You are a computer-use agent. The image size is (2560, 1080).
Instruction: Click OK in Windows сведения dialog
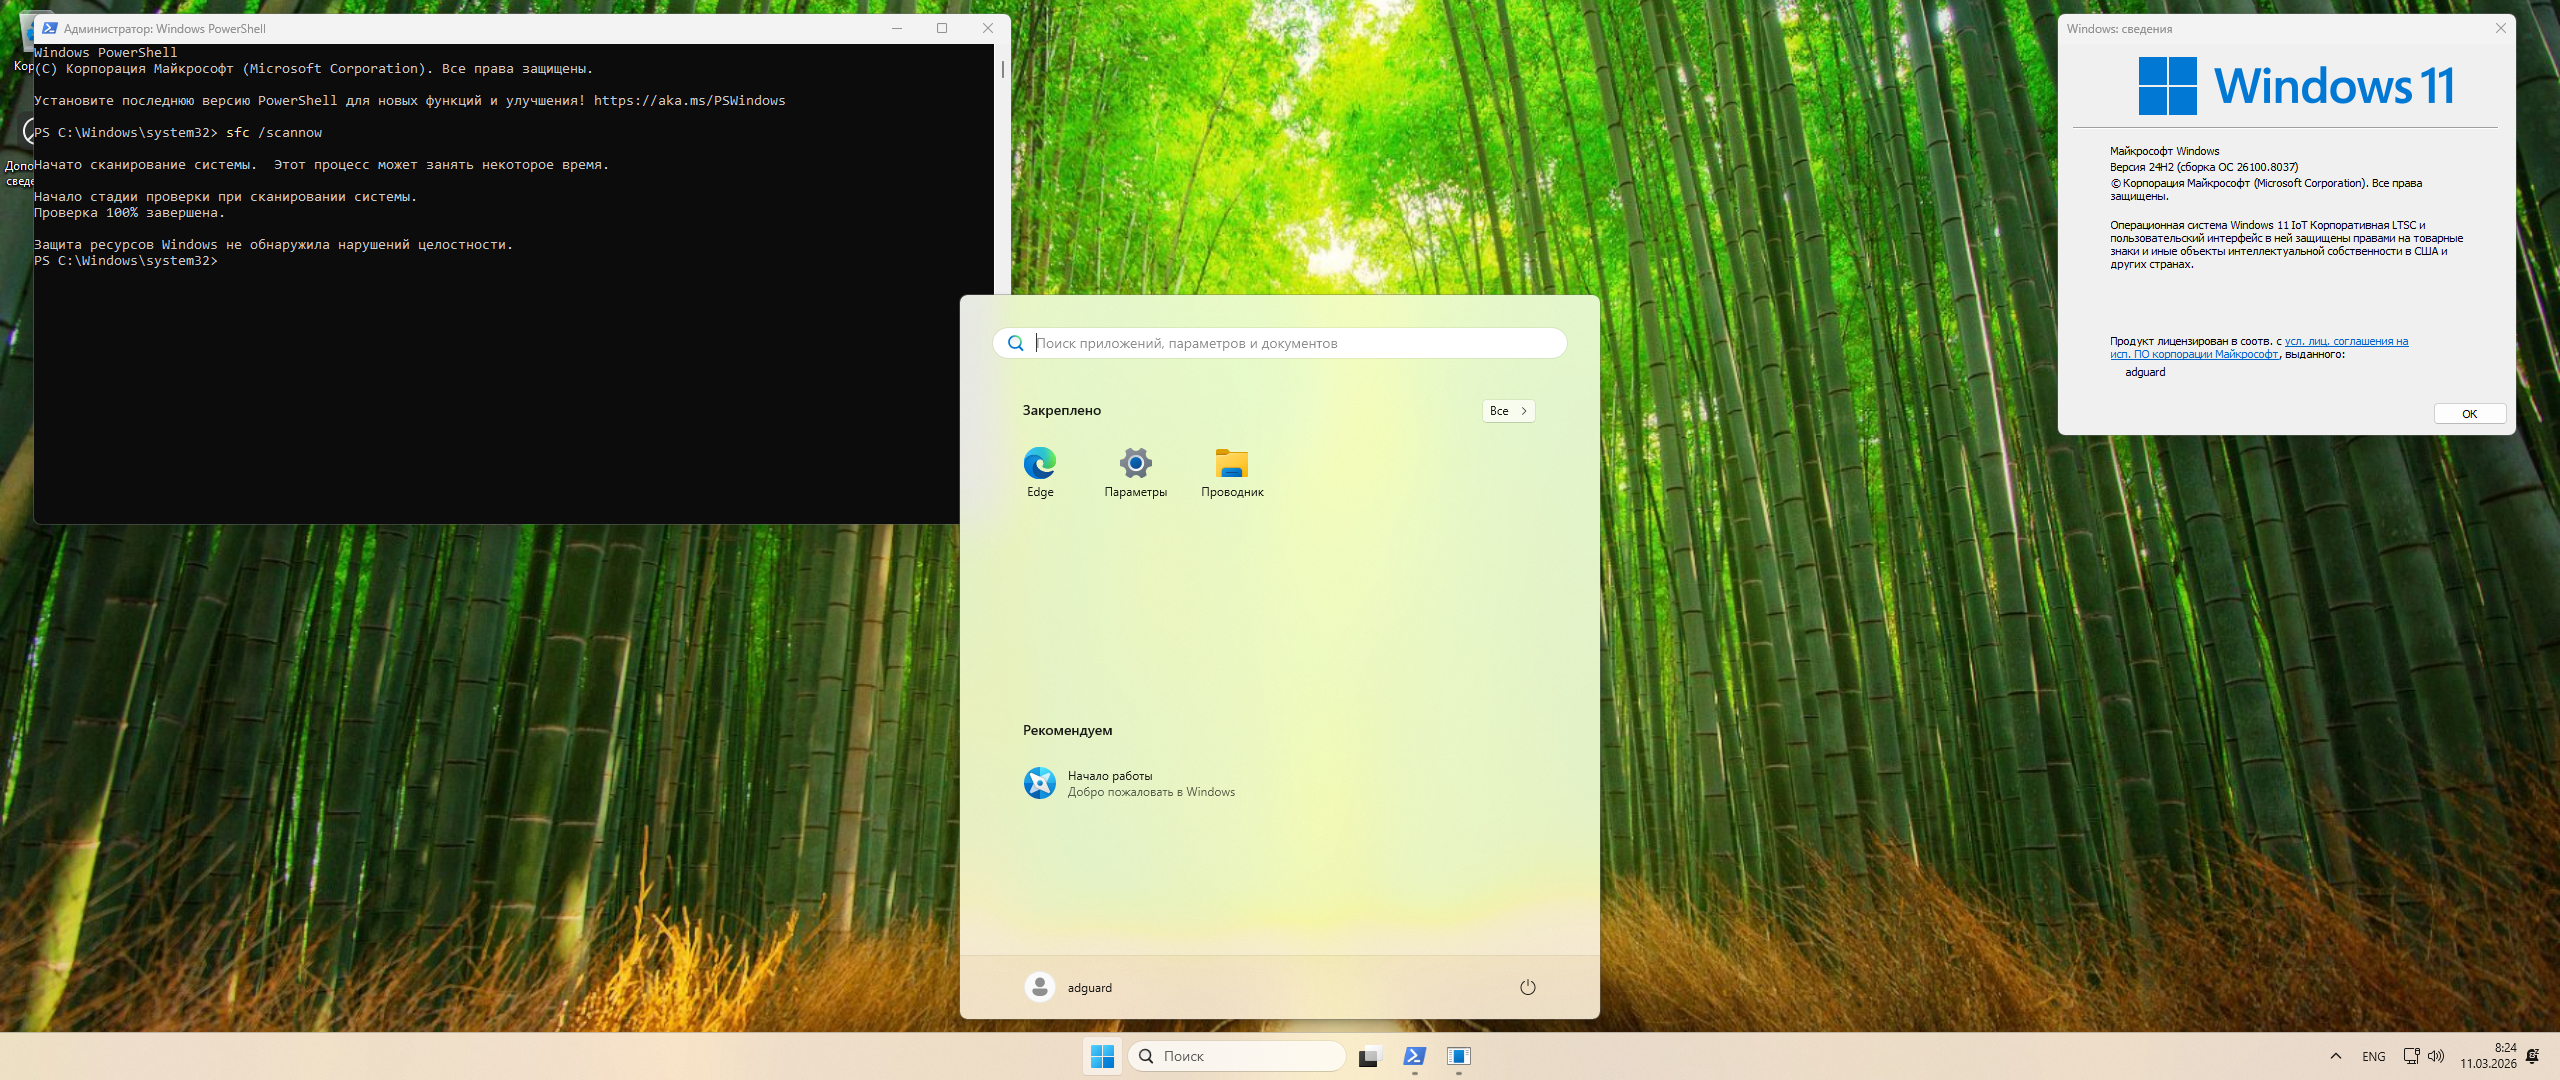point(2469,414)
